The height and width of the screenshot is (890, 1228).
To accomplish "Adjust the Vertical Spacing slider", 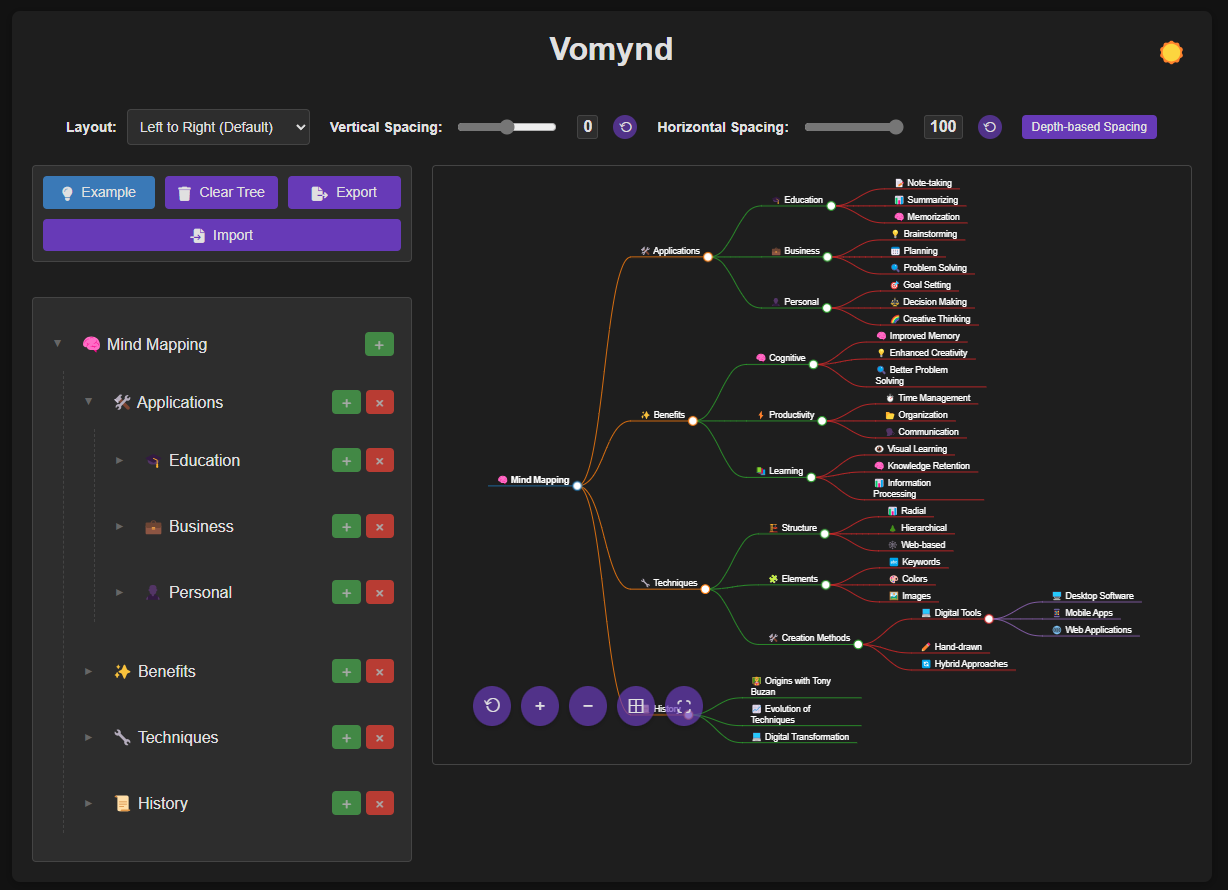I will (507, 127).
